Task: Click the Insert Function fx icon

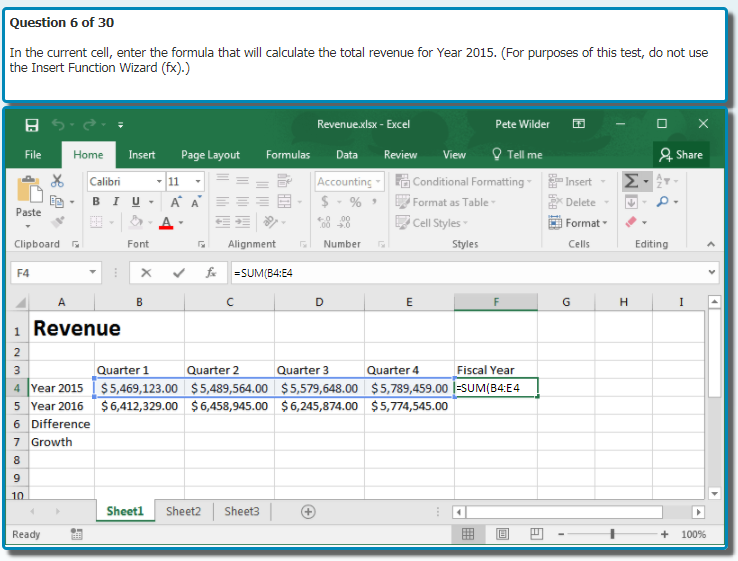Action: tap(210, 272)
